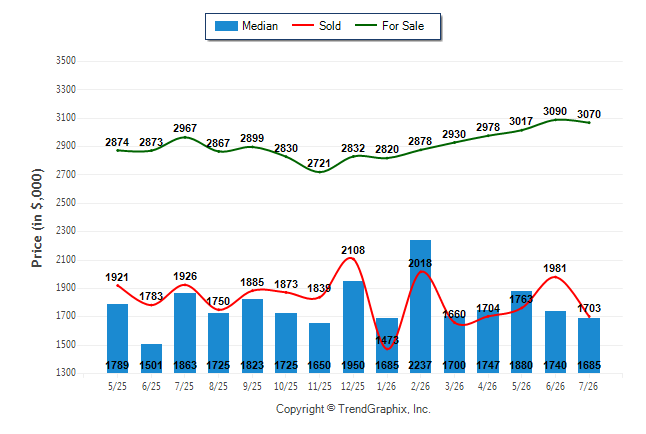Click the For Sale point 2721

pyautogui.click(x=319, y=172)
